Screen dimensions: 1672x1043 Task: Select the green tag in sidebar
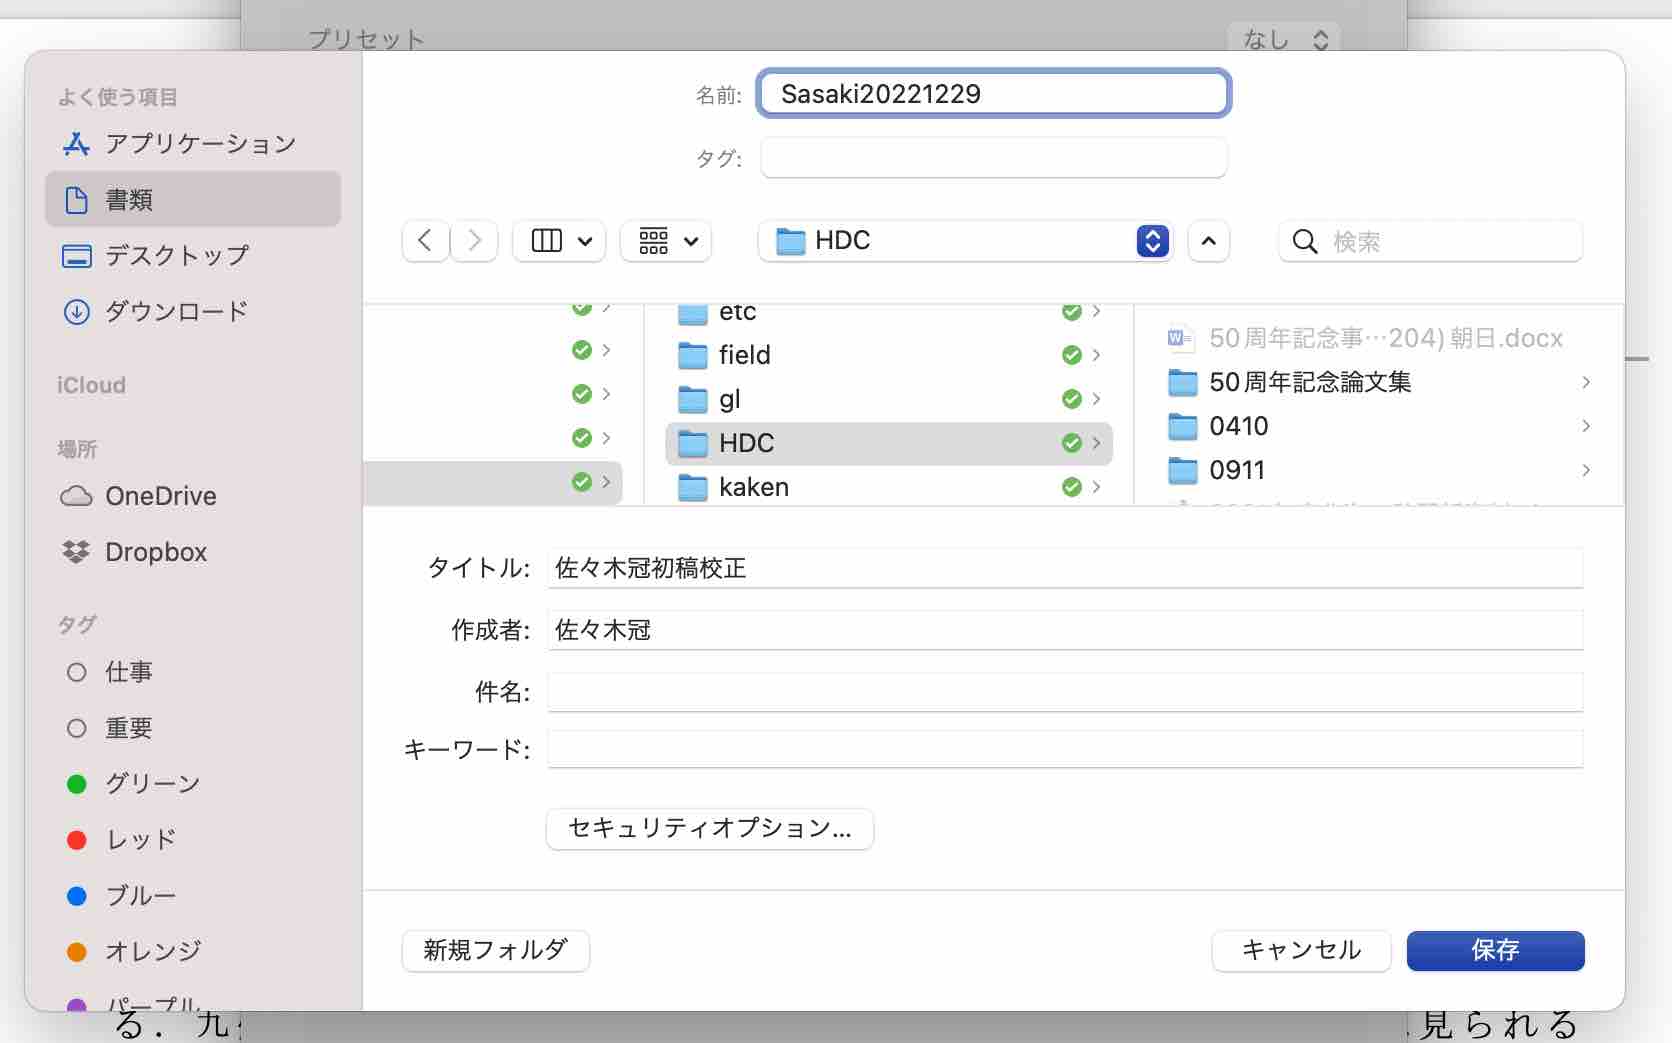(152, 784)
